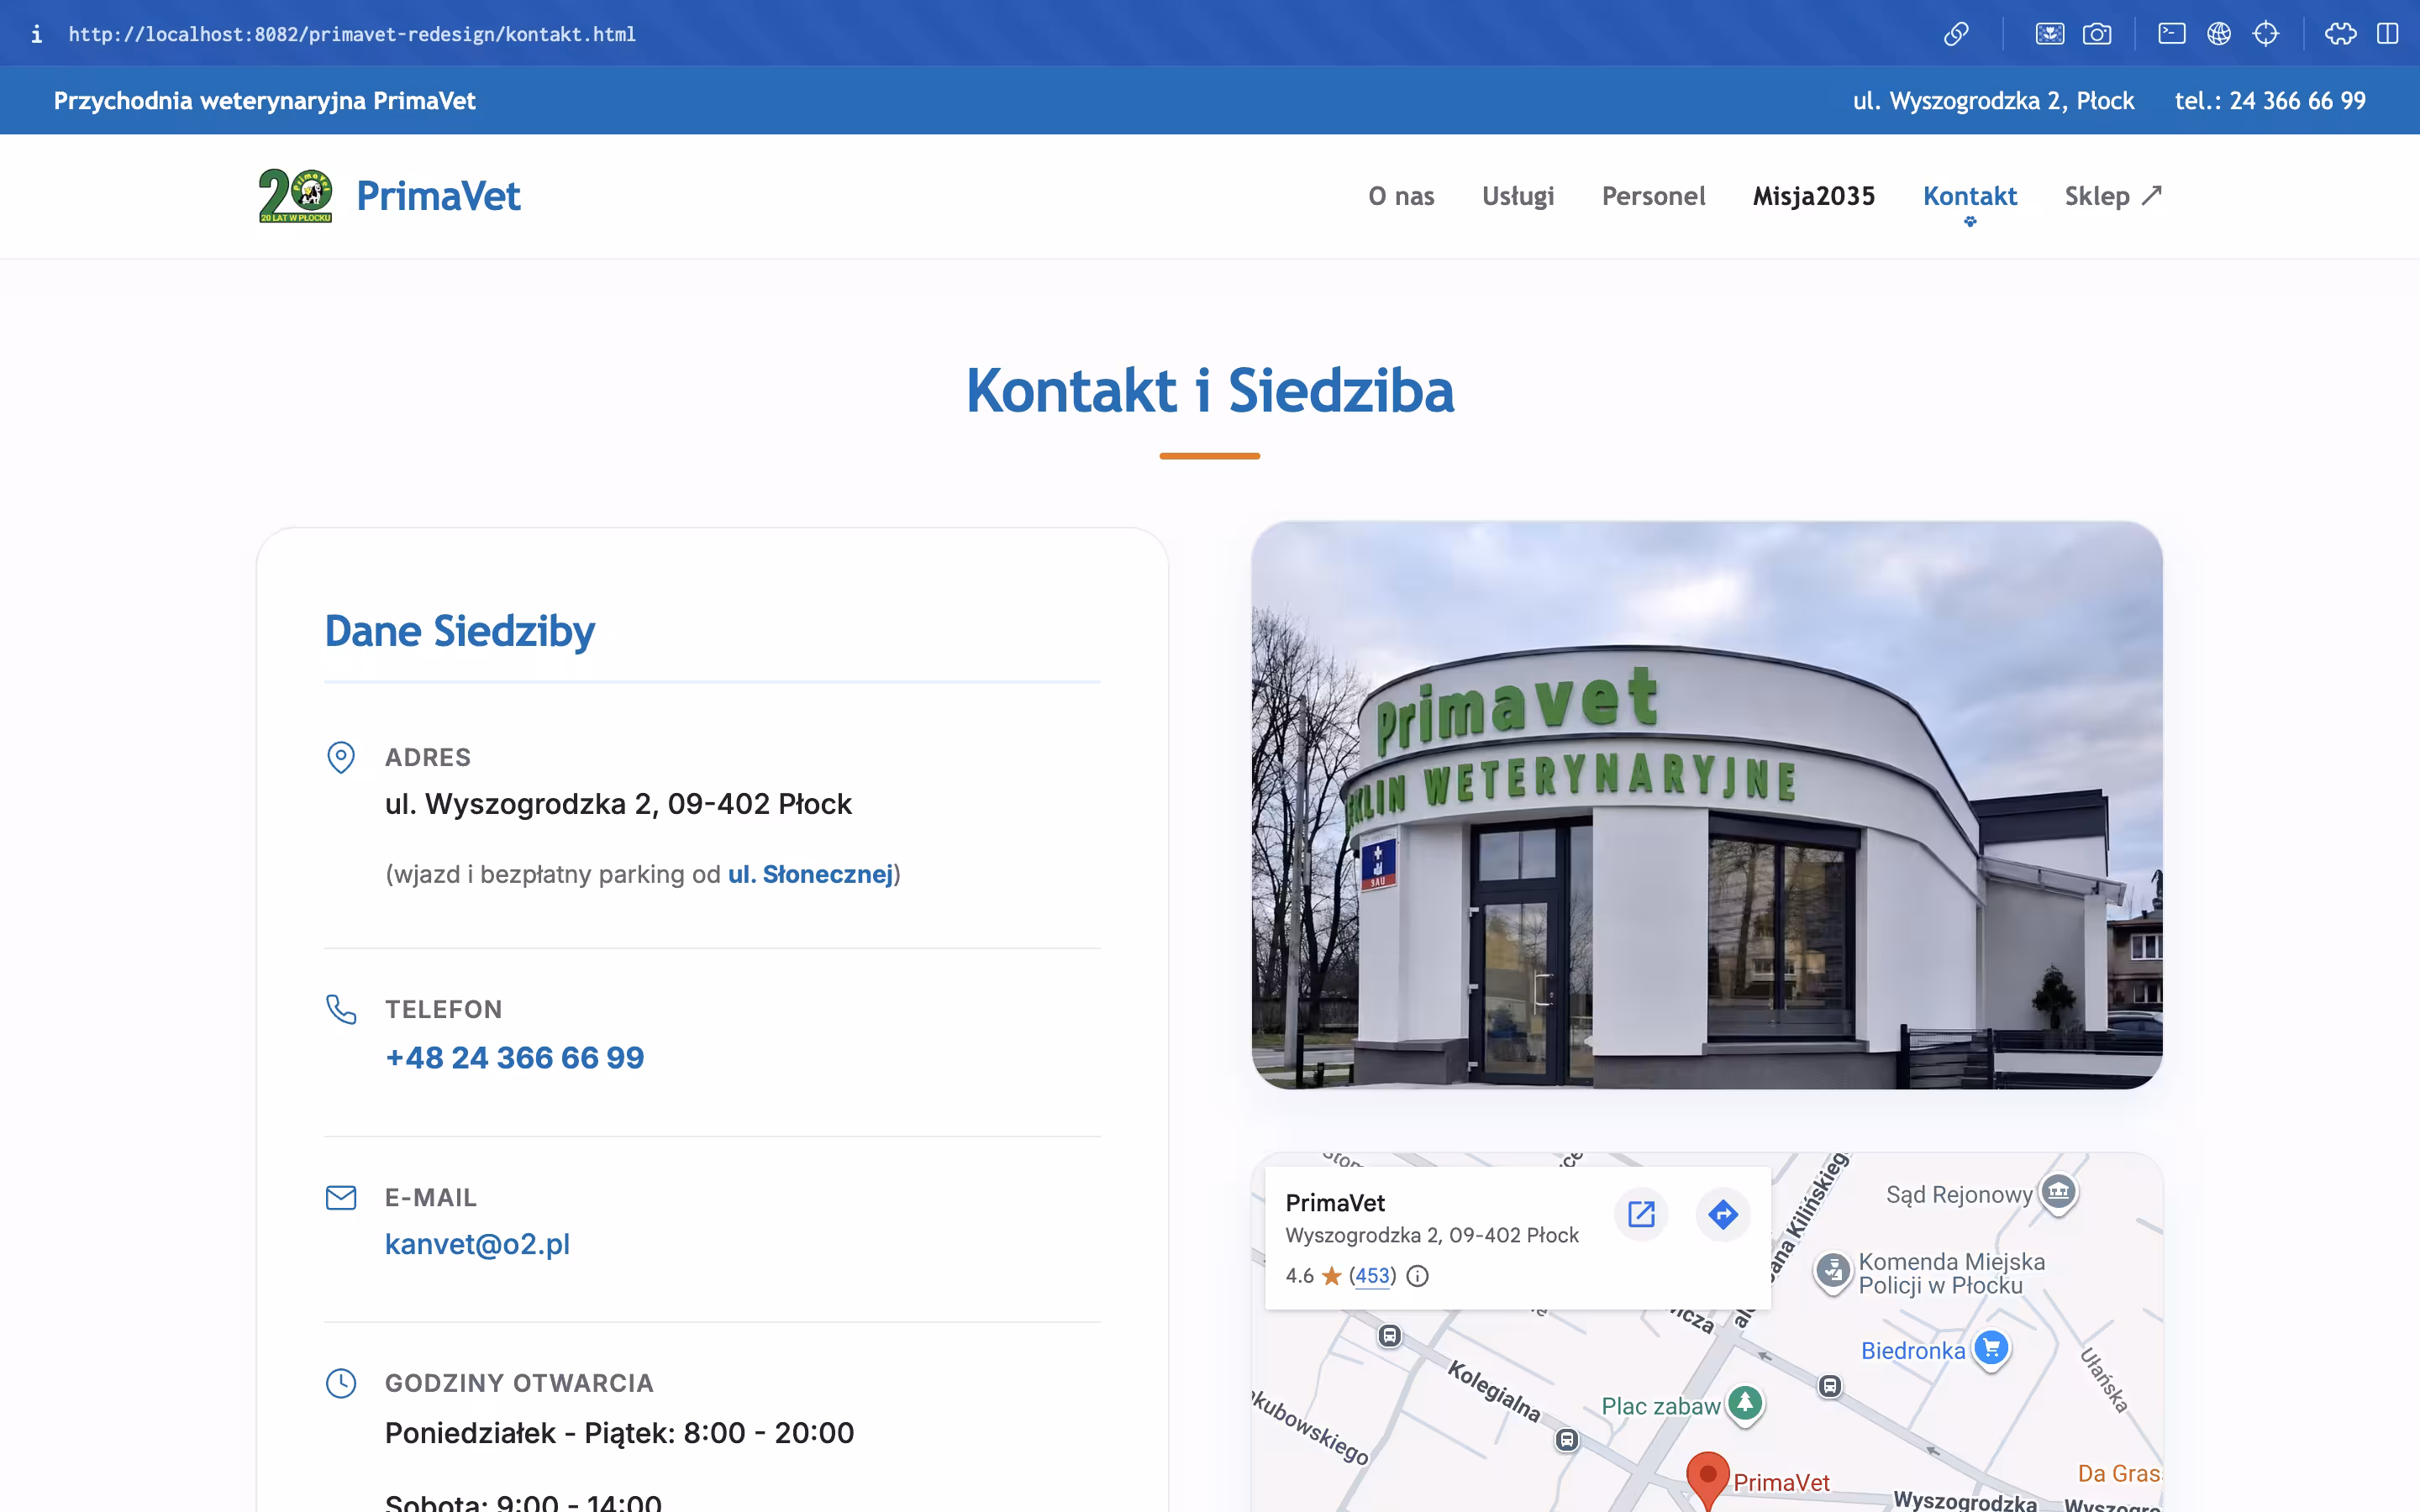Open the Misja2035 menu item
This screenshot has height=1512, width=2420.
coord(1813,196)
